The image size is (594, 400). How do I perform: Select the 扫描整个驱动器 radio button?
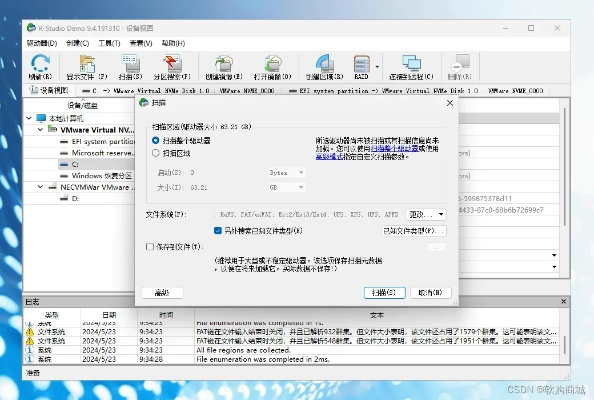pyautogui.click(x=155, y=140)
